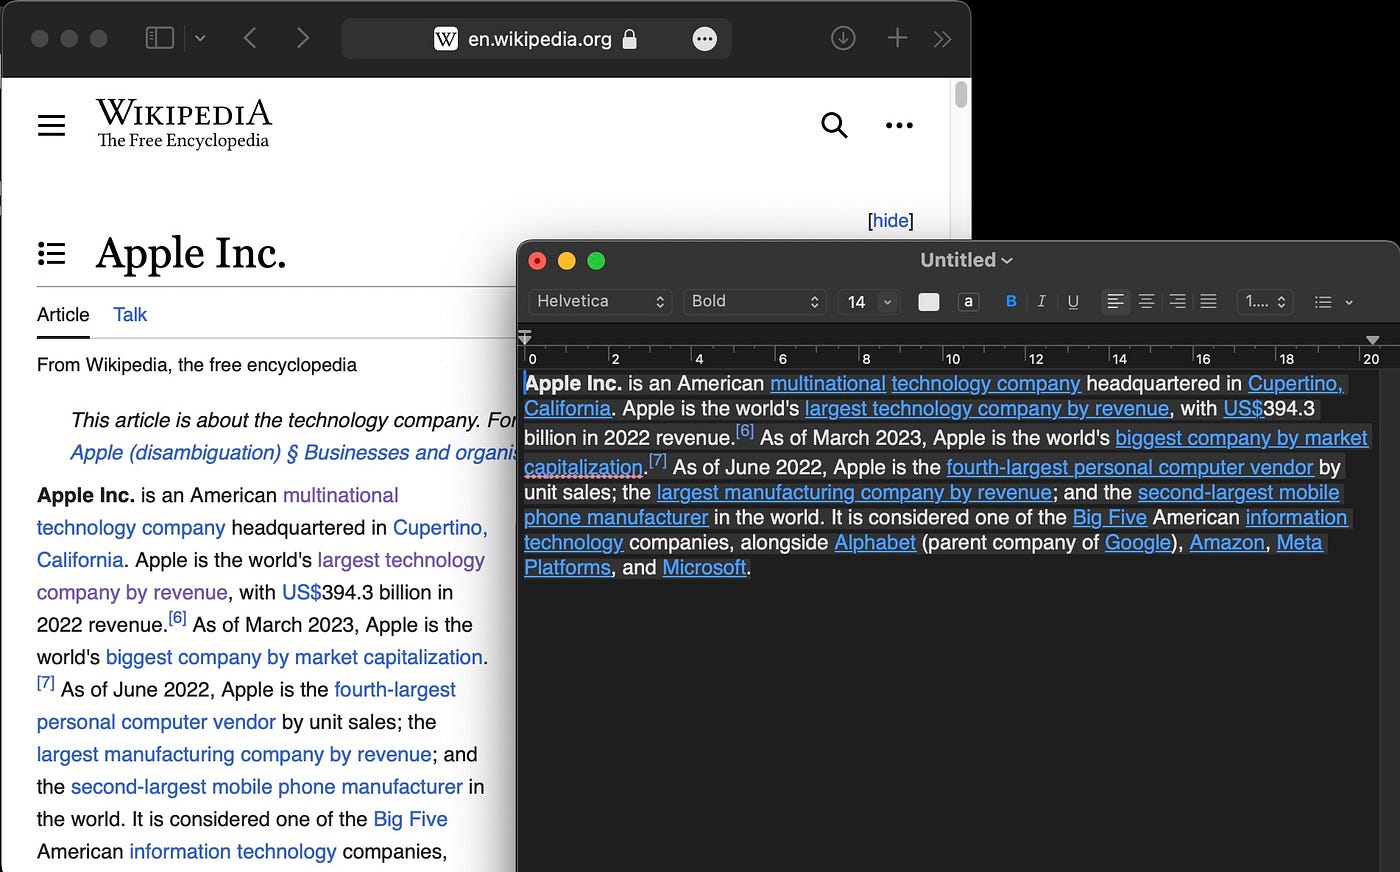Switch to the Talk tab
This screenshot has width=1400, height=872.
(130, 315)
